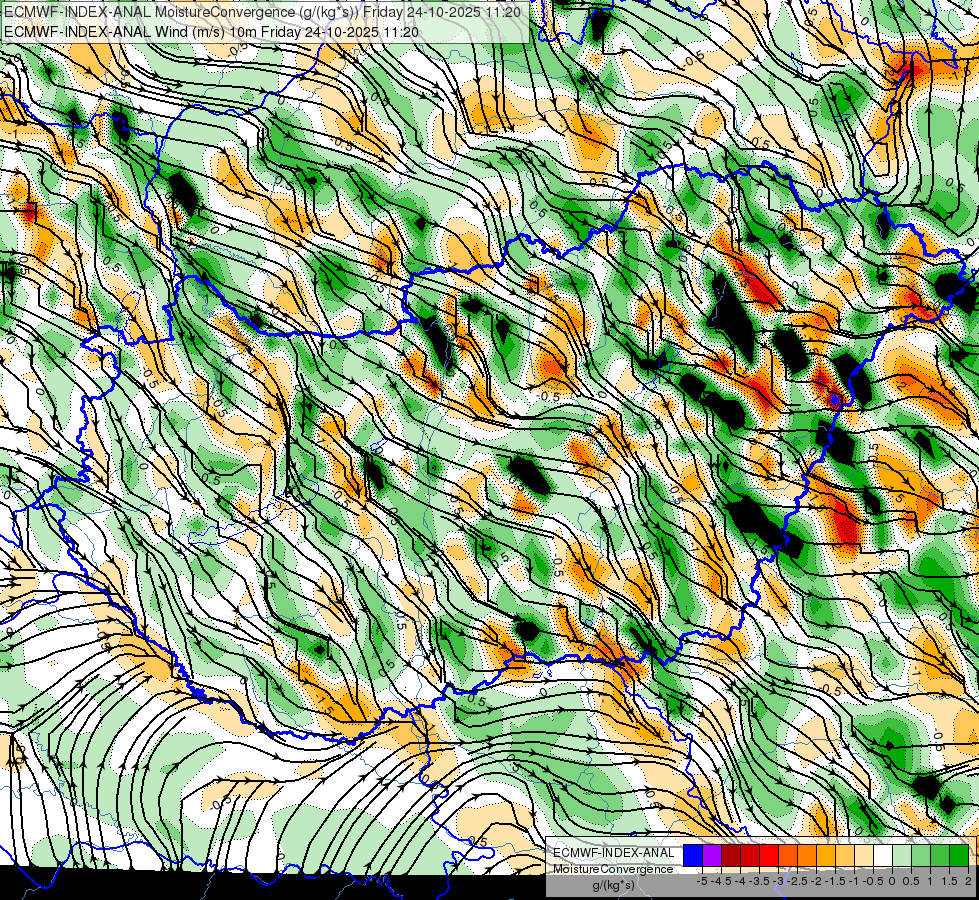The image size is (979, 900).
Task: Click the g/(kg*s) unit label in the legend
Action: click(x=614, y=886)
